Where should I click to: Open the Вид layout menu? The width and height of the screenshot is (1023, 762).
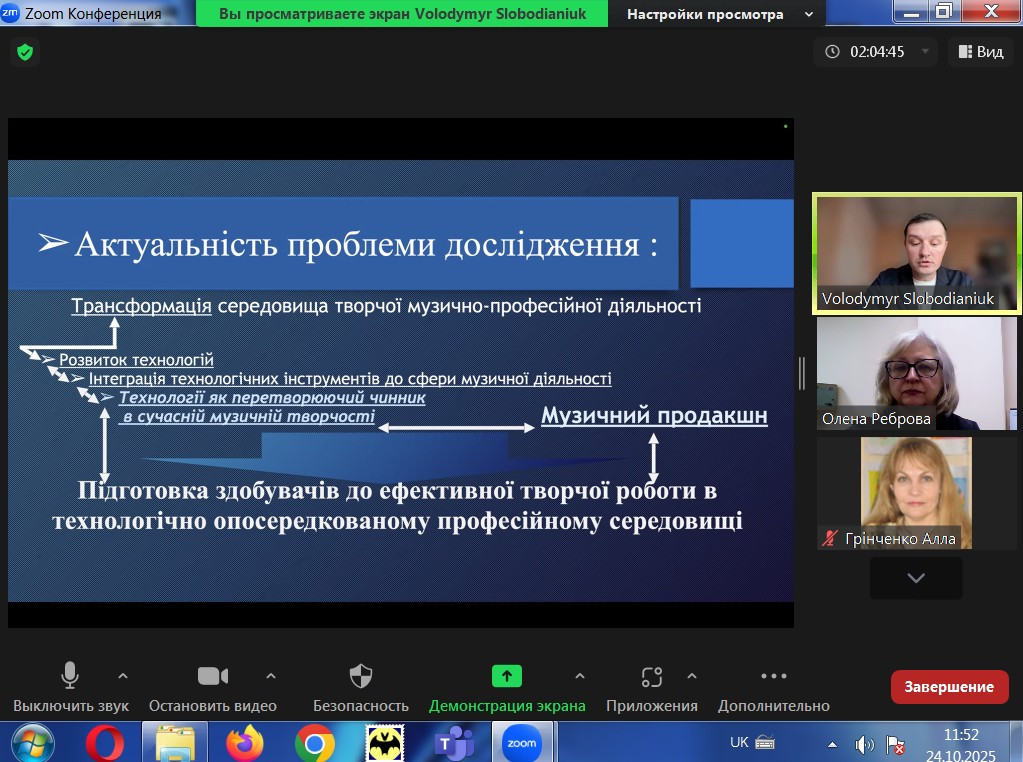[x=980, y=52]
